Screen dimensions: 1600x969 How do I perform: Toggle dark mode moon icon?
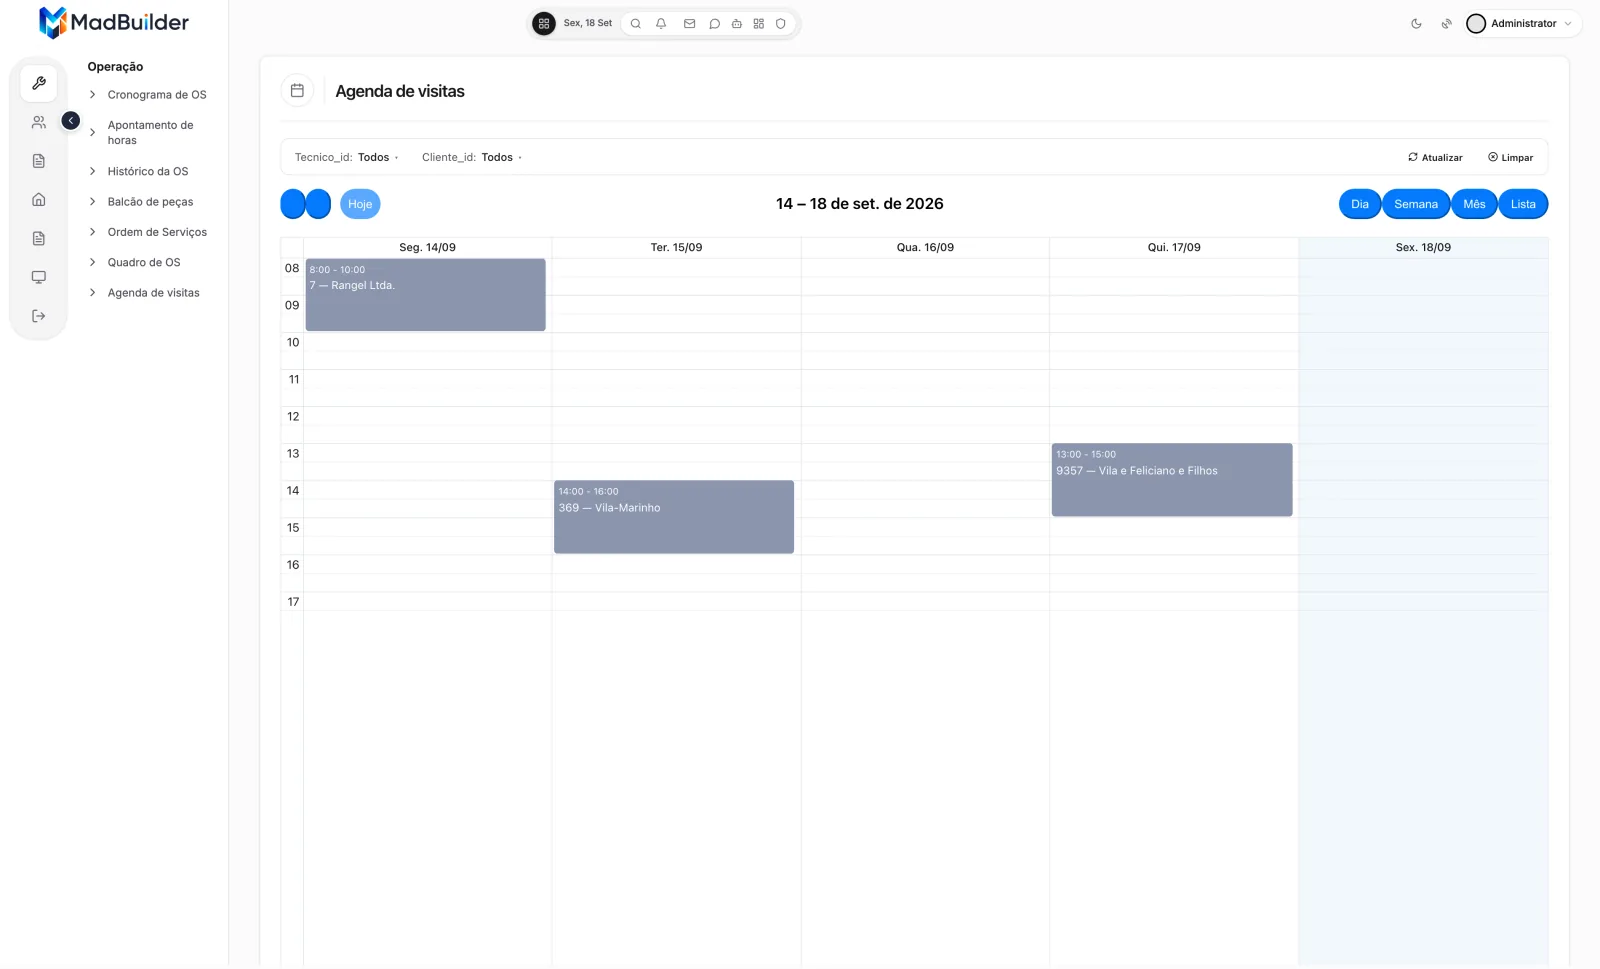(x=1416, y=24)
